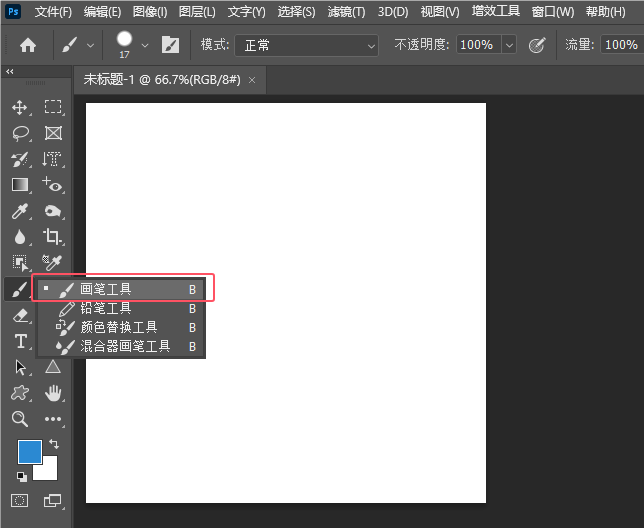Select the Path Selection arrow tool
644x528 pixels.
20,367
